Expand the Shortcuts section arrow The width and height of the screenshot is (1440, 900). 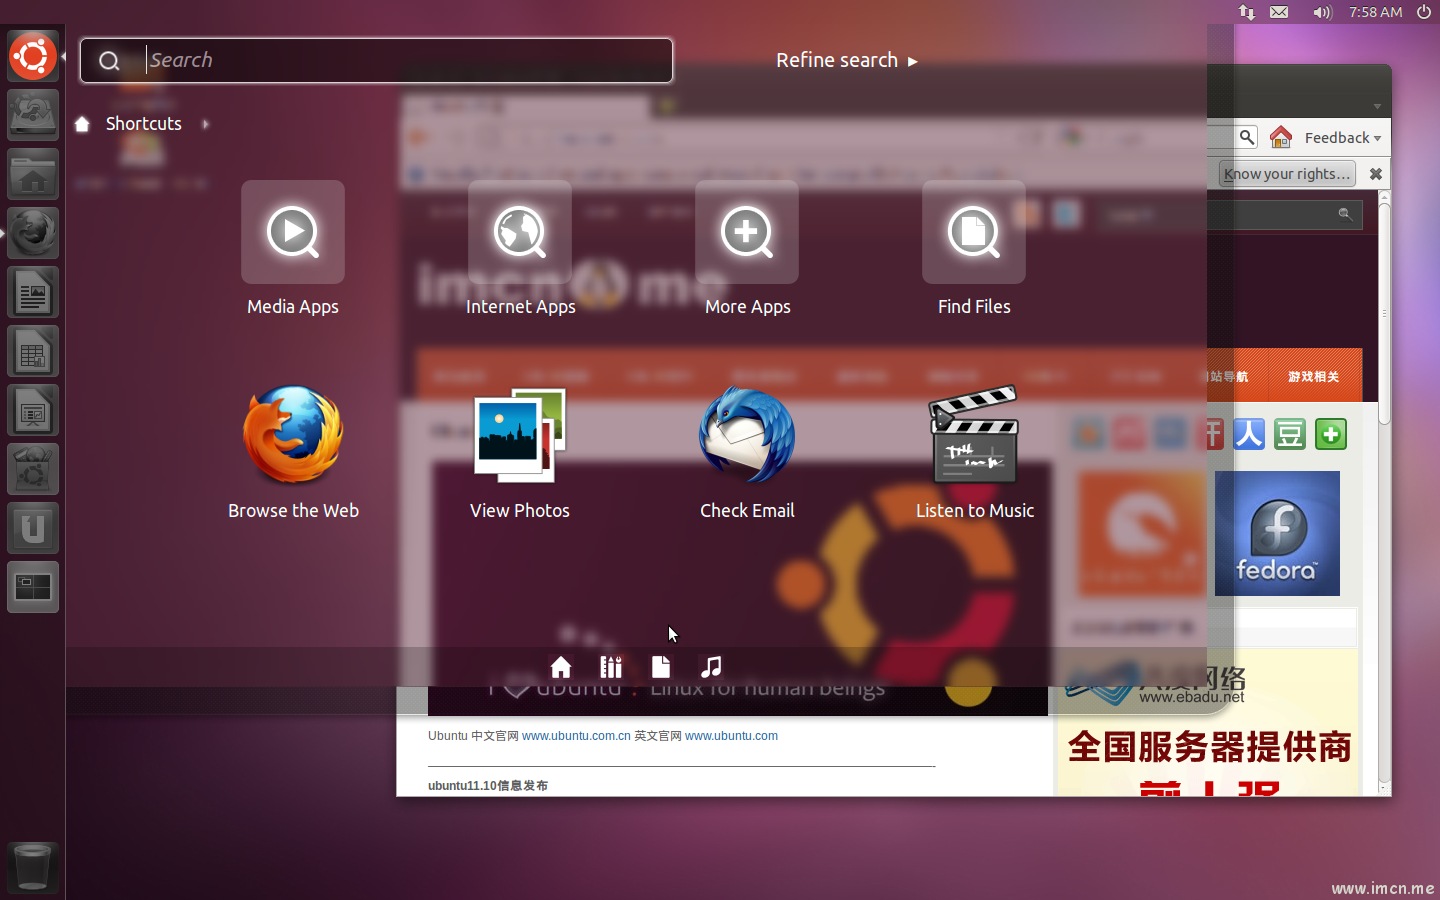click(x=206, y=124)
